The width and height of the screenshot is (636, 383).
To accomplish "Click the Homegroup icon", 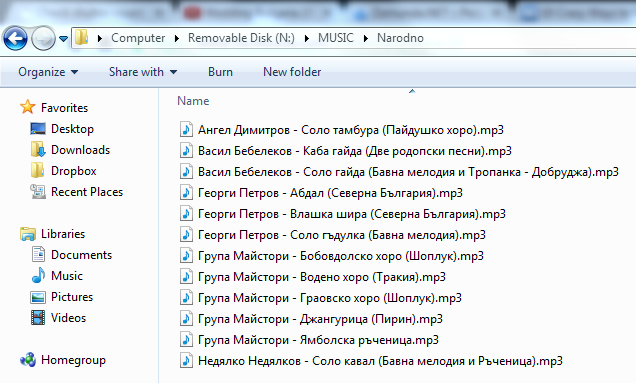I will (x=28, y=360).
